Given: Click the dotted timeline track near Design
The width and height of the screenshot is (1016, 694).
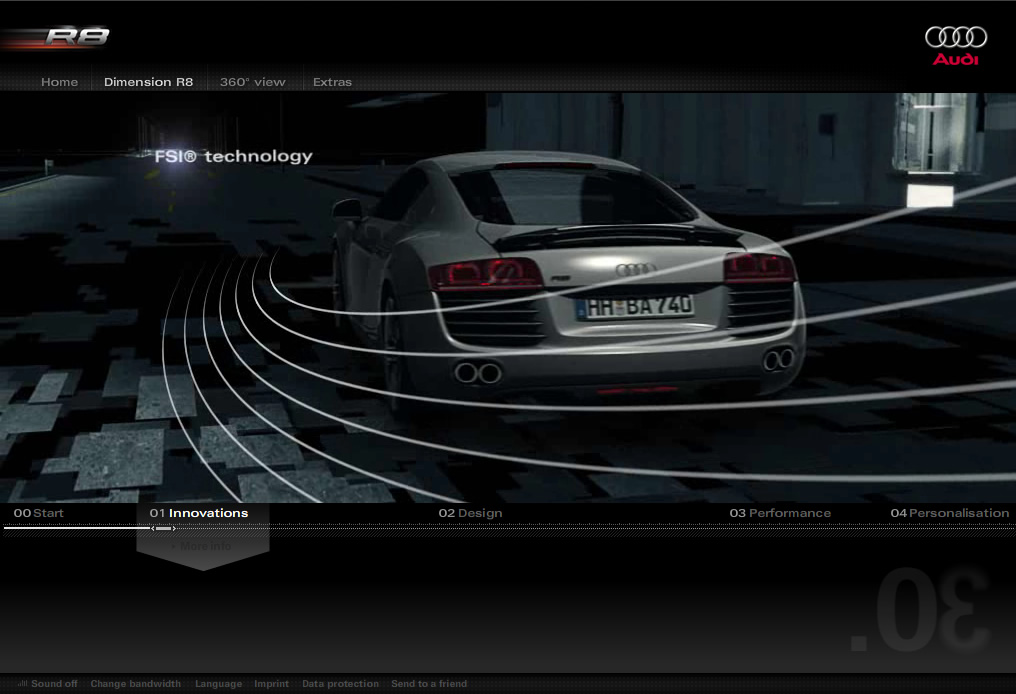Looking at the screenshot, I should (470, 528).
